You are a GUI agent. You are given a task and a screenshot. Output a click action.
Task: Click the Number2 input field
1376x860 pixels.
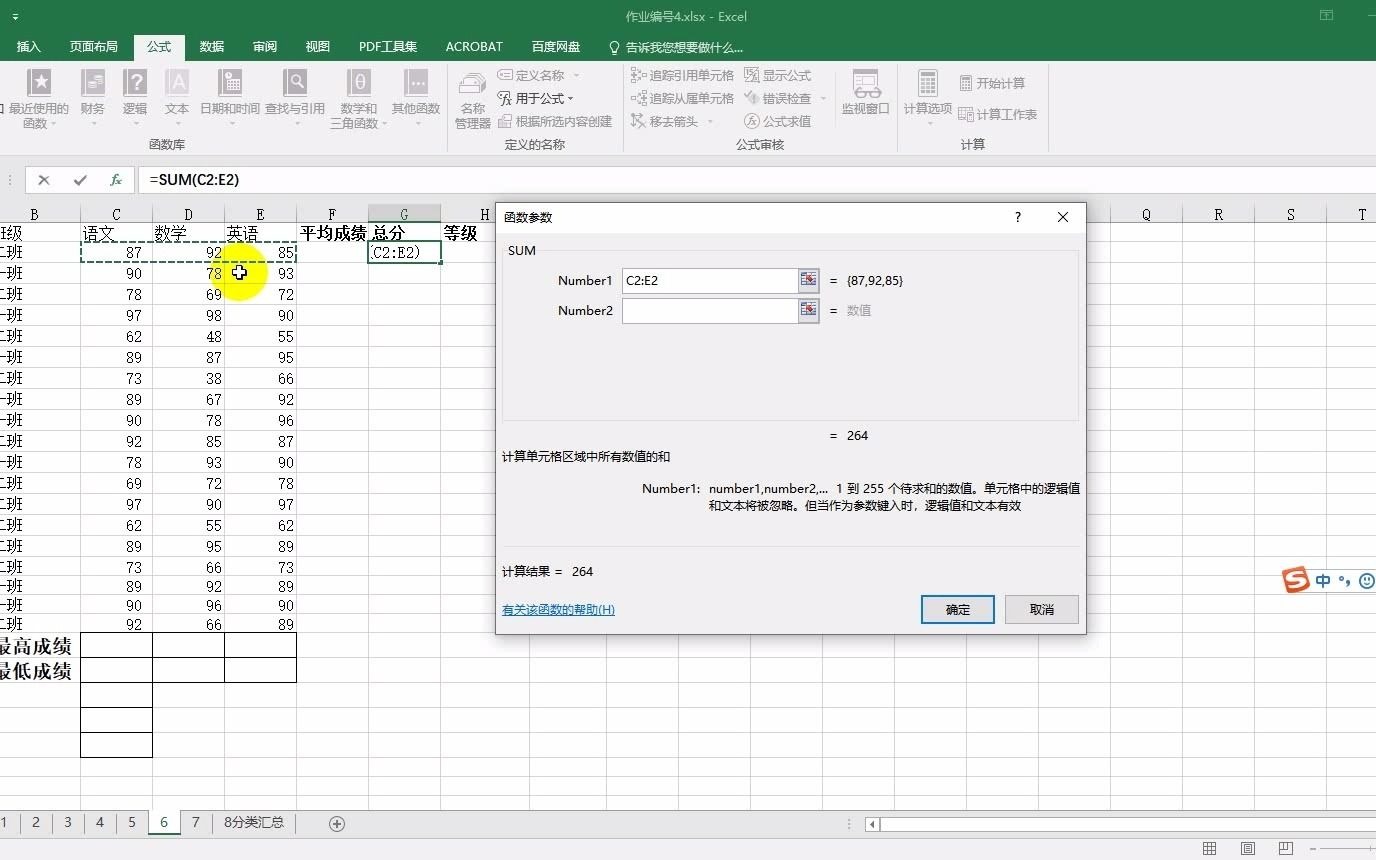point(709,311)
